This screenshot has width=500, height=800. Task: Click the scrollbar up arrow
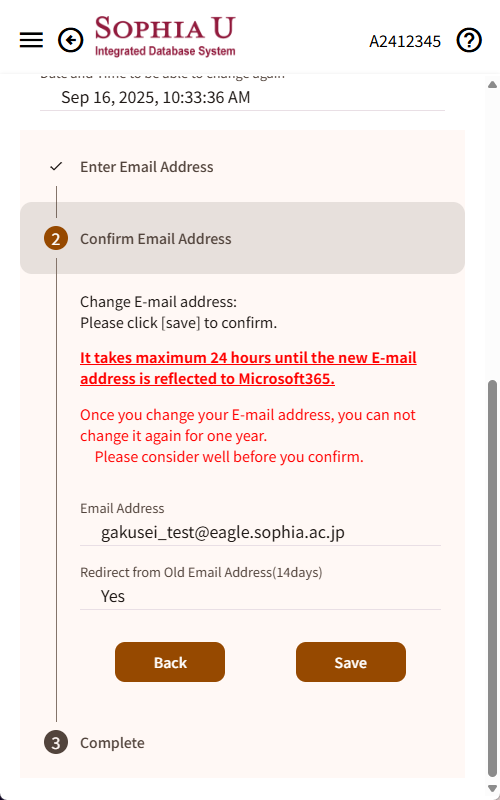(x=492, y=84)
